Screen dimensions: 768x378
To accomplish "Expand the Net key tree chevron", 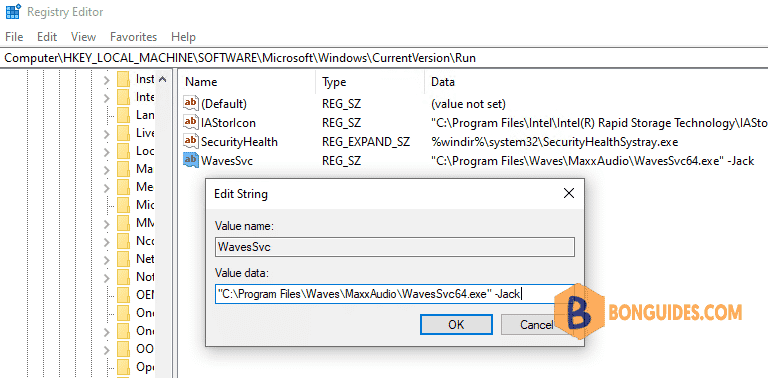I will [x=106, y=259].
